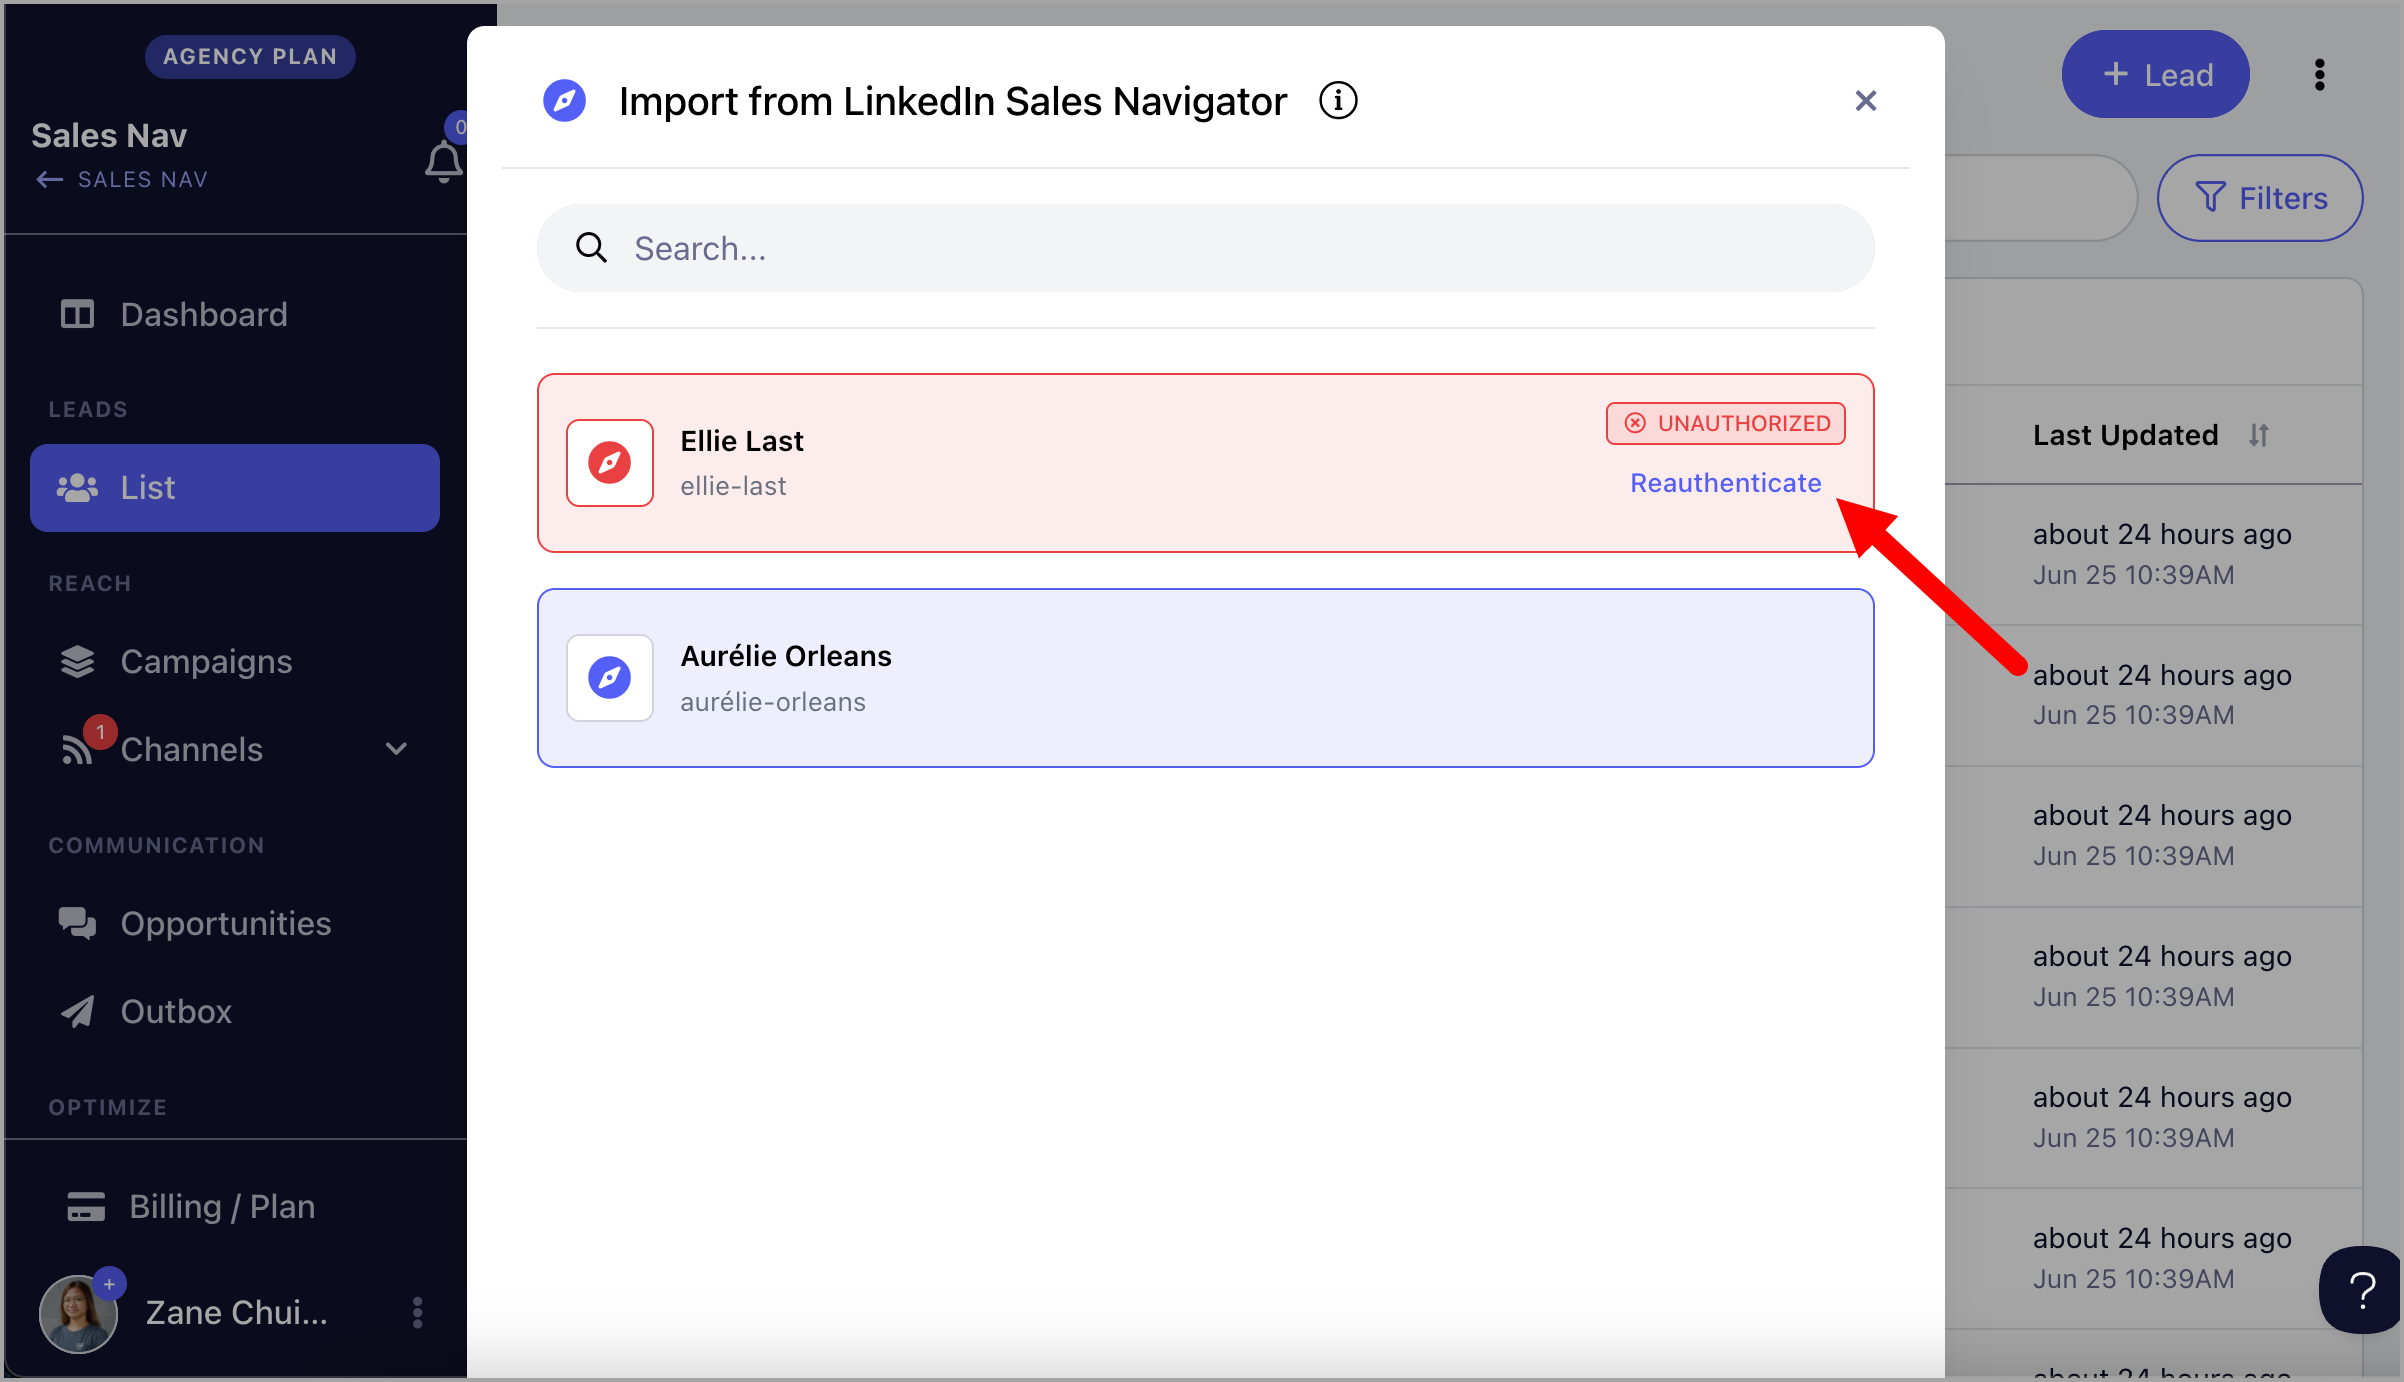Open Billing / Plan in the sidebar
The width and height of the screenshot is (2404, 1382).
click(221, 1207)
